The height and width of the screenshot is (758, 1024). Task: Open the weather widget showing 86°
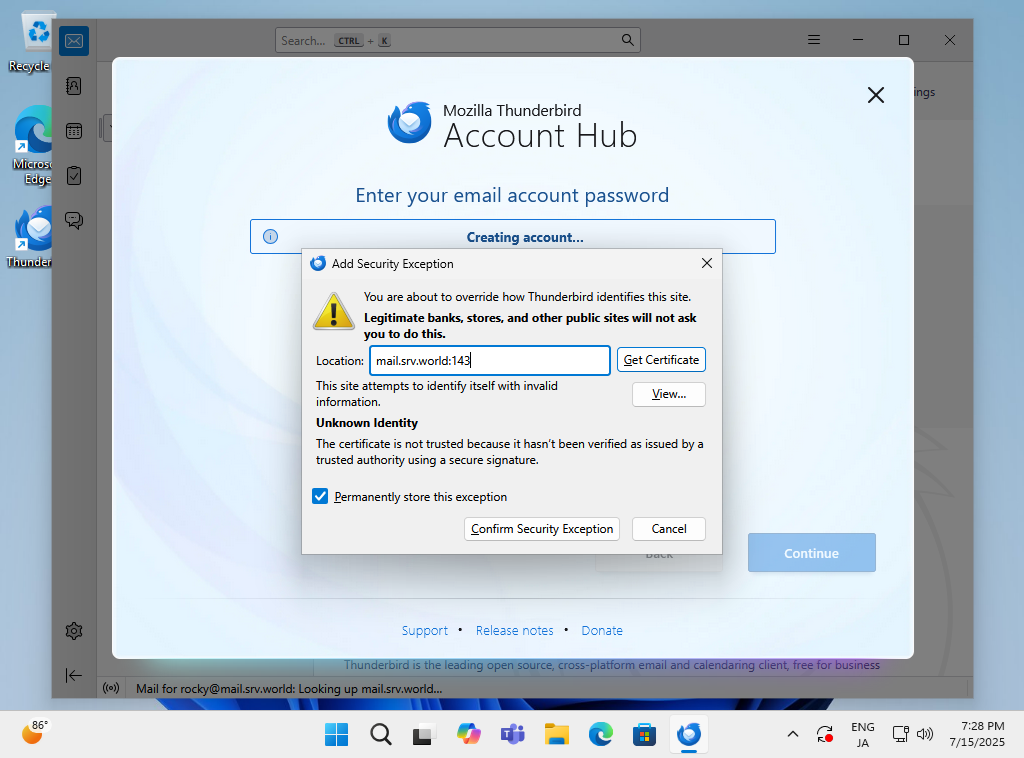tap(34, 733)
